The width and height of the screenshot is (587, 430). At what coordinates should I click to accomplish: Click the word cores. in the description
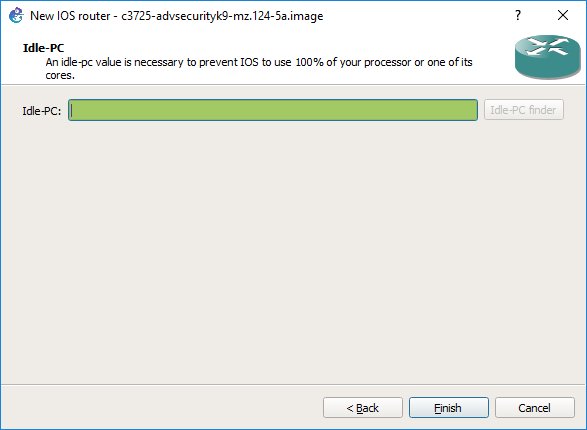pyautogui.click(x=60, y=76)
